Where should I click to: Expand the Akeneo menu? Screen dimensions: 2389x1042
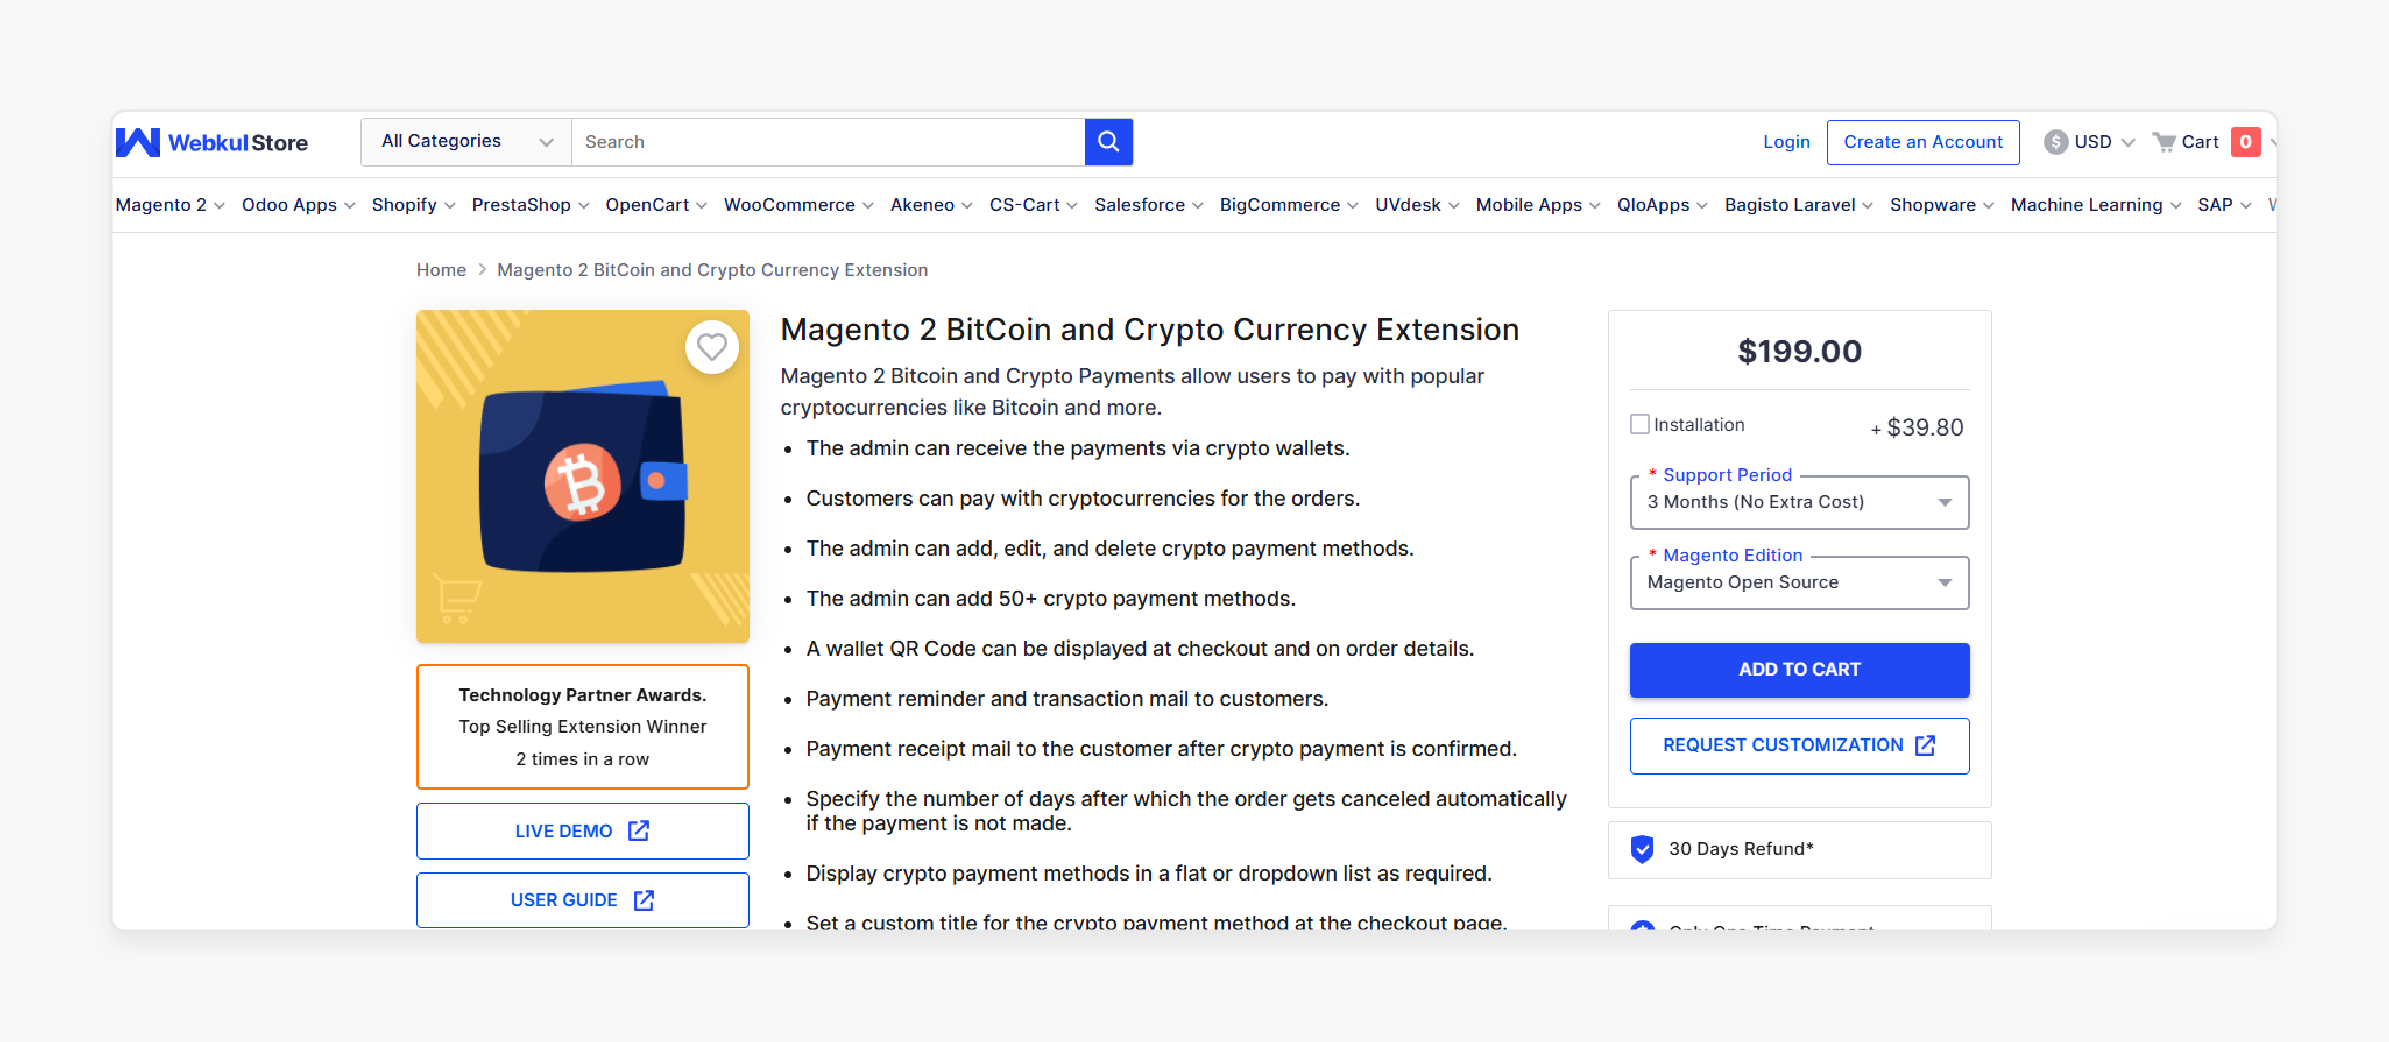pos(931,205)
